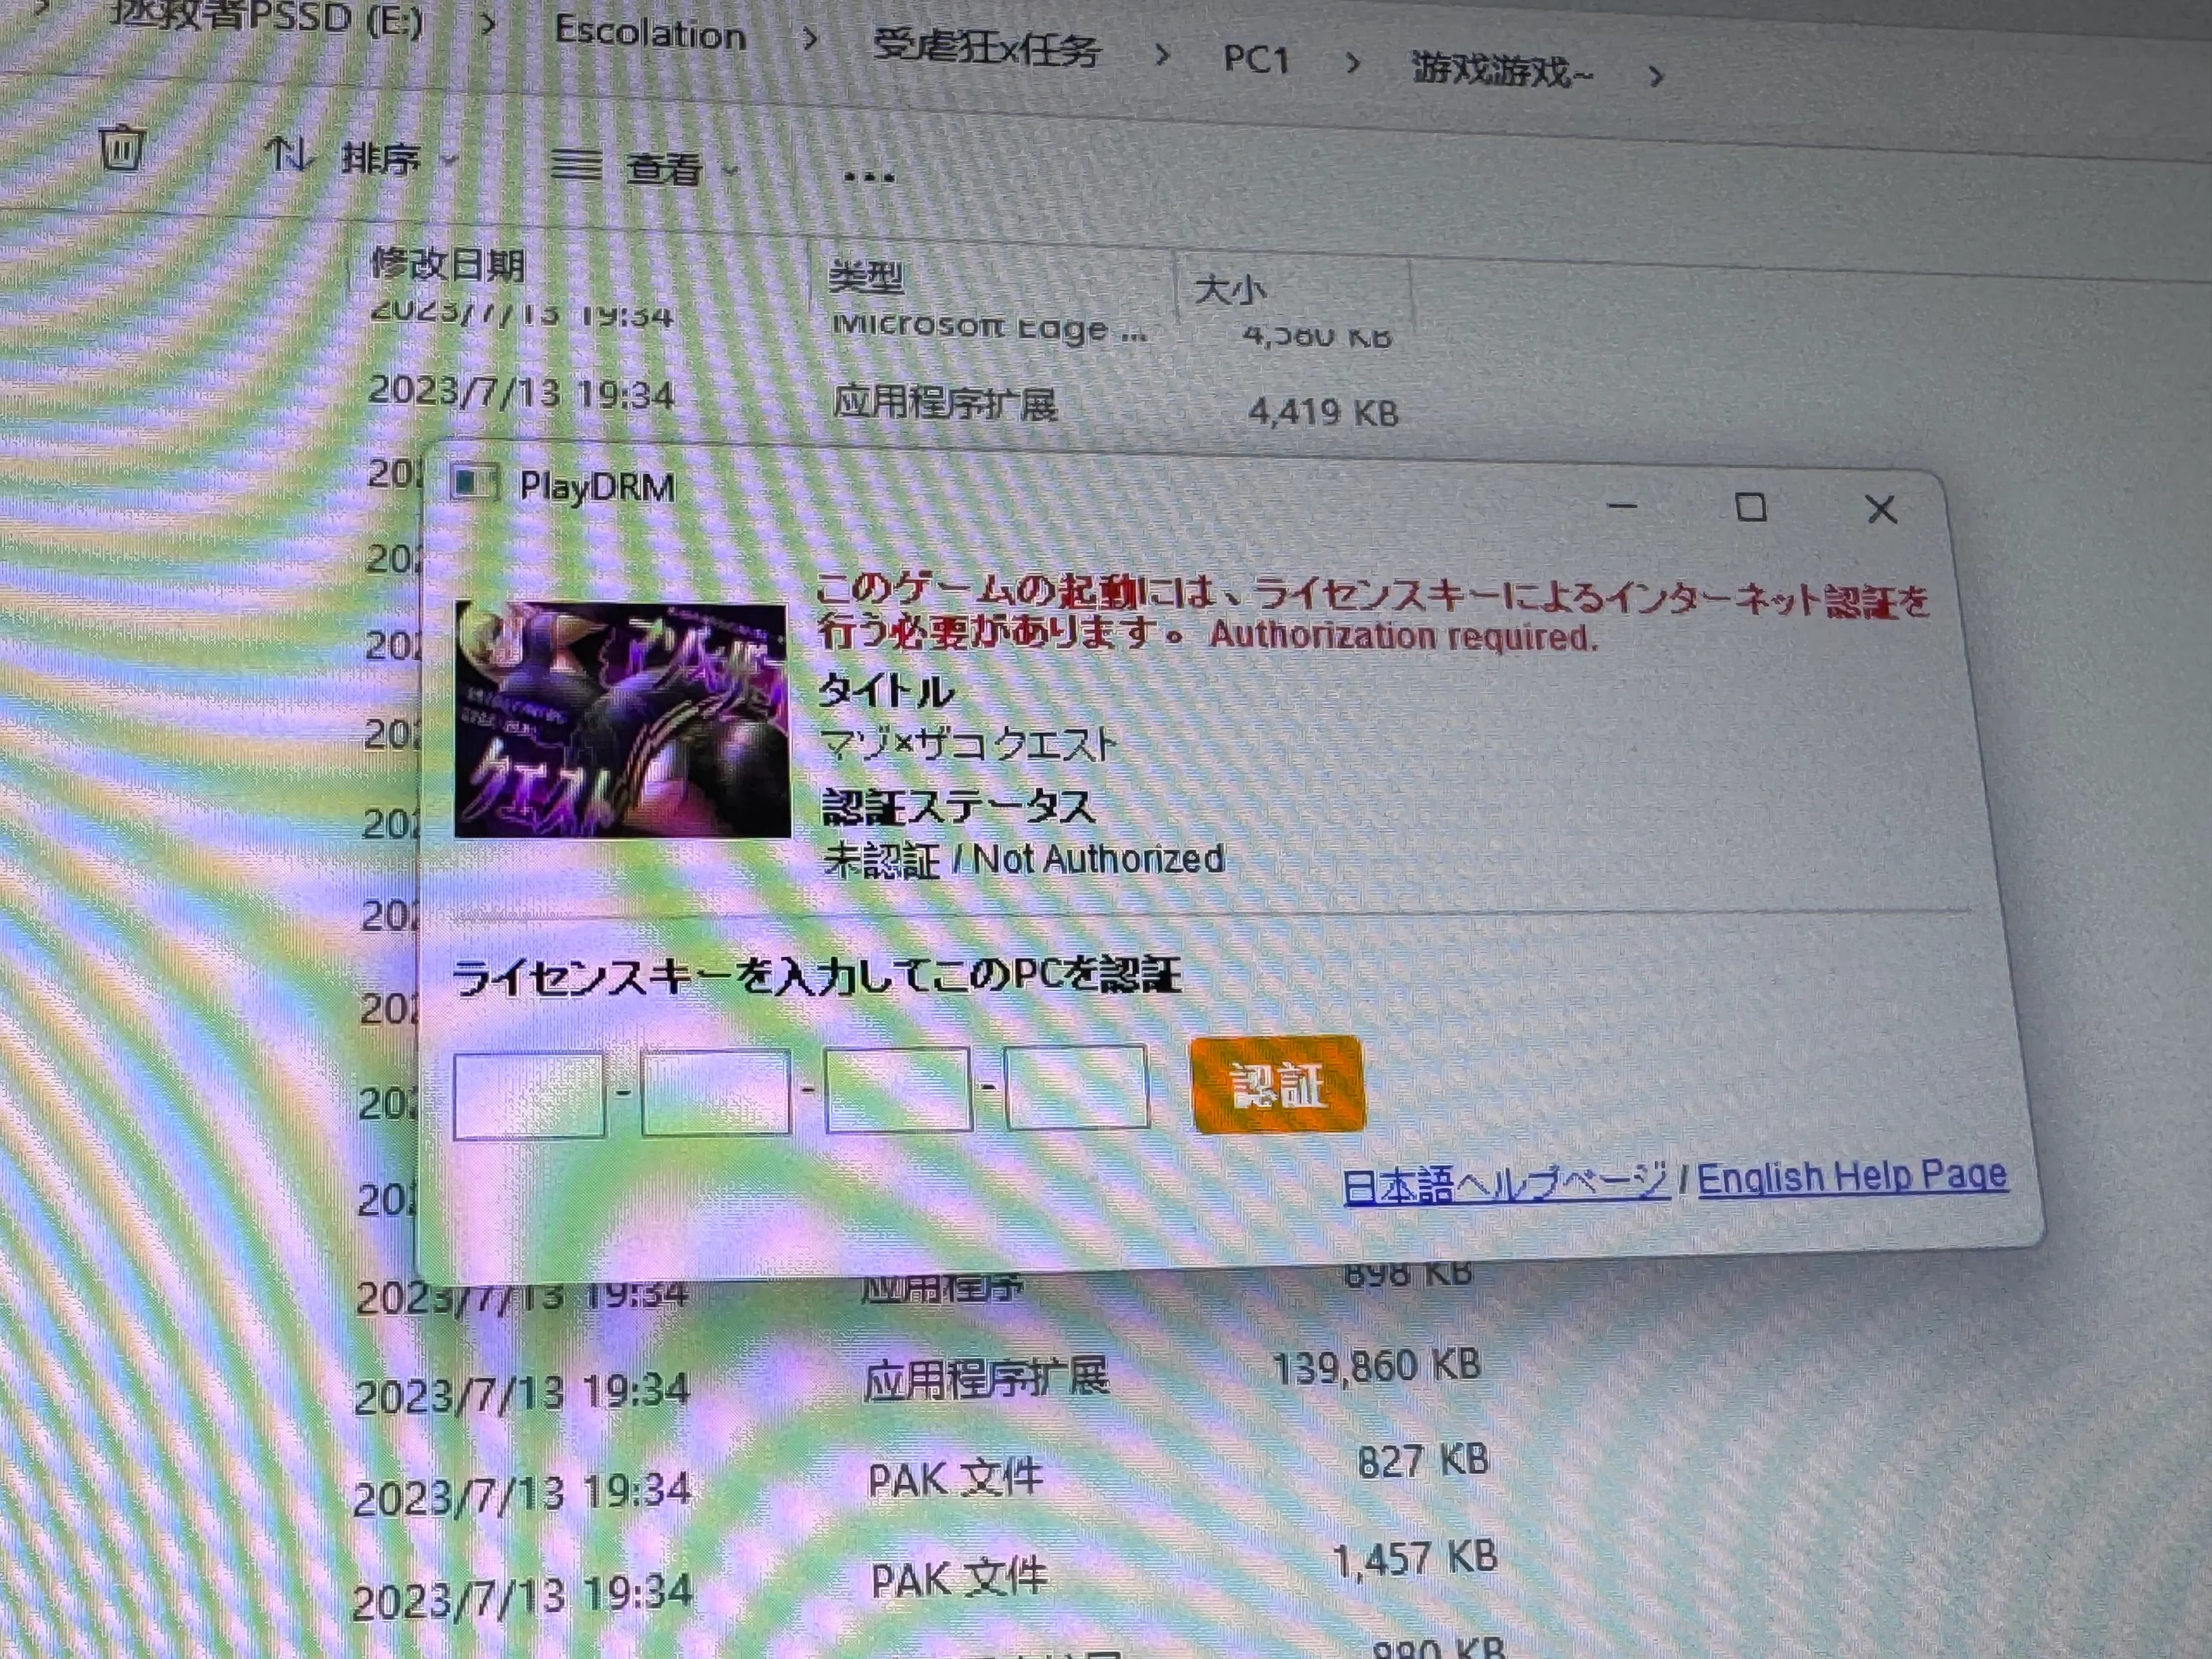Click the 类型 column header
This screenshot has width=2212, height=1659.
click(866, 275)
